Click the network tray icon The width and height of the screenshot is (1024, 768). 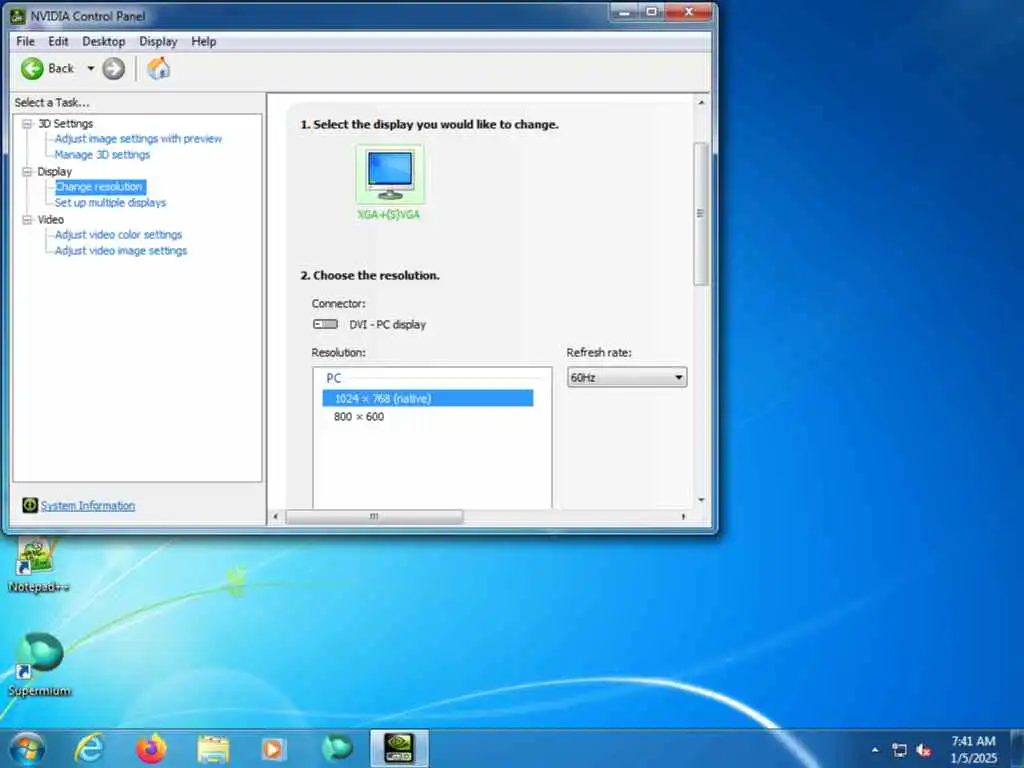pyautogui.click(x=899, y=750)
